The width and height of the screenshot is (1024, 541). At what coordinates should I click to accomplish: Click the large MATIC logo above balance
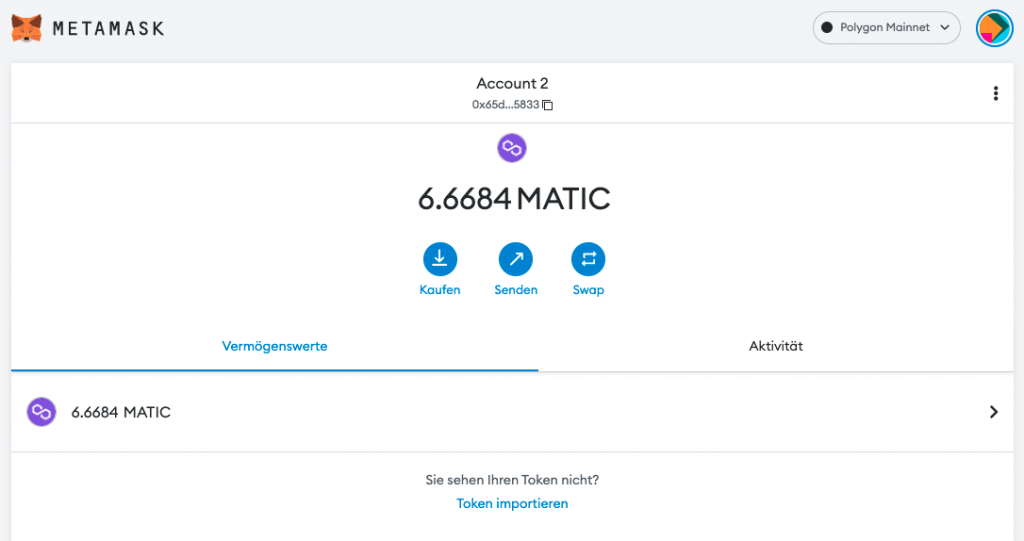512,149
